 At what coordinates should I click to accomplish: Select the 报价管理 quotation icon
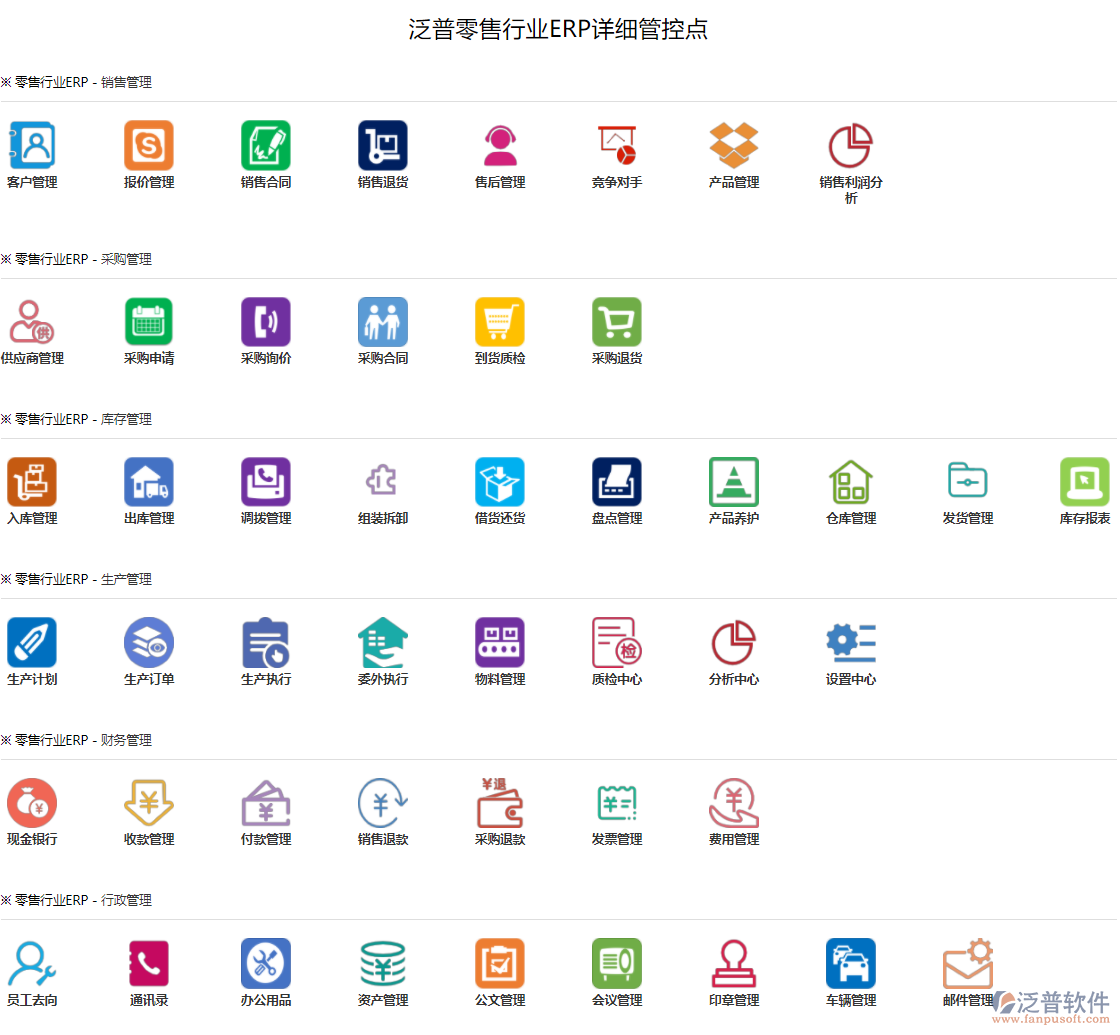tap(148, 150)
